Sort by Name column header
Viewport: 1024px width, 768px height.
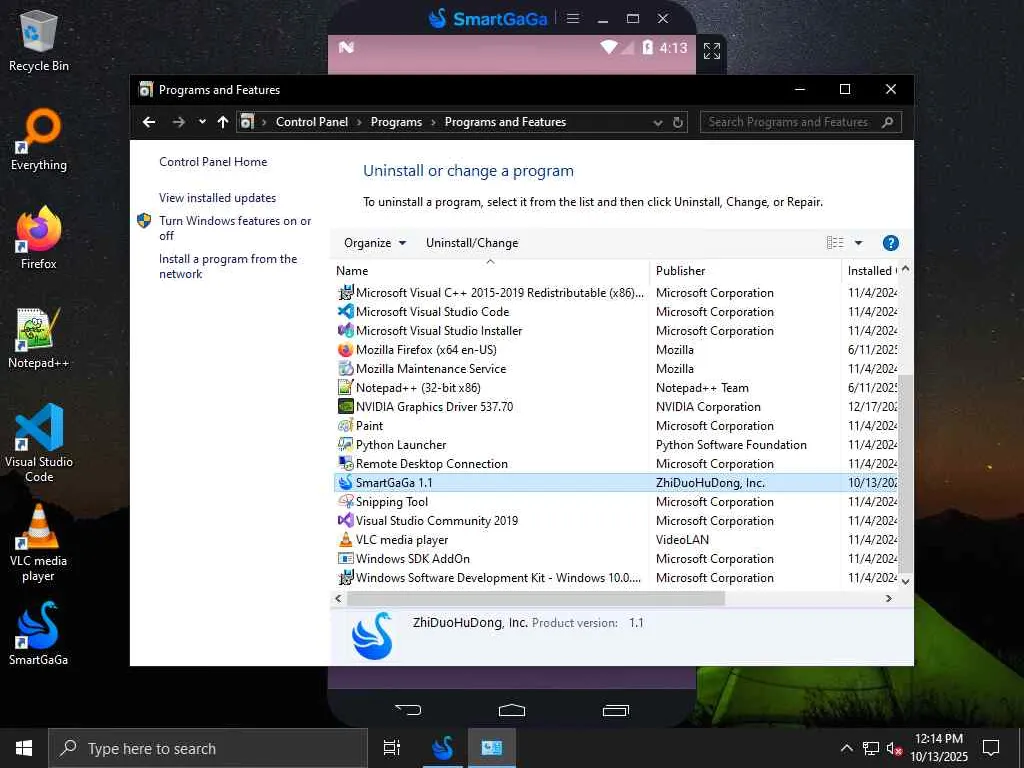click(x=490, y=270)
